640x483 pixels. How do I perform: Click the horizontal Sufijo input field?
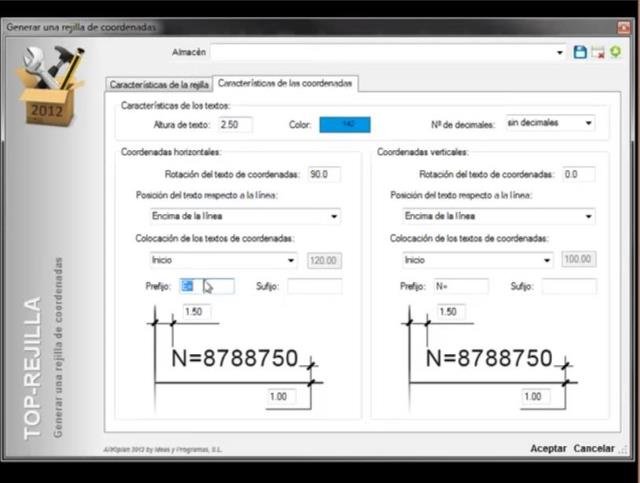tap(314, 286)
